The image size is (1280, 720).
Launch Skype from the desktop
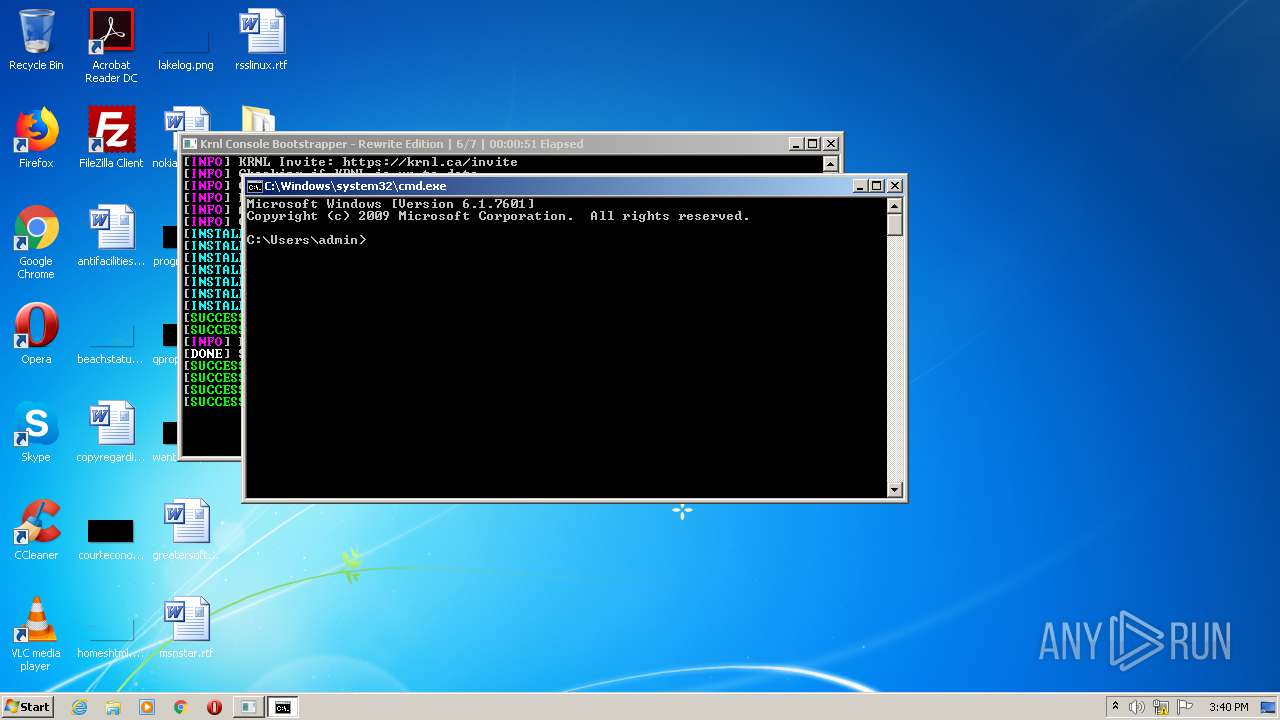[x=36, y=432]
